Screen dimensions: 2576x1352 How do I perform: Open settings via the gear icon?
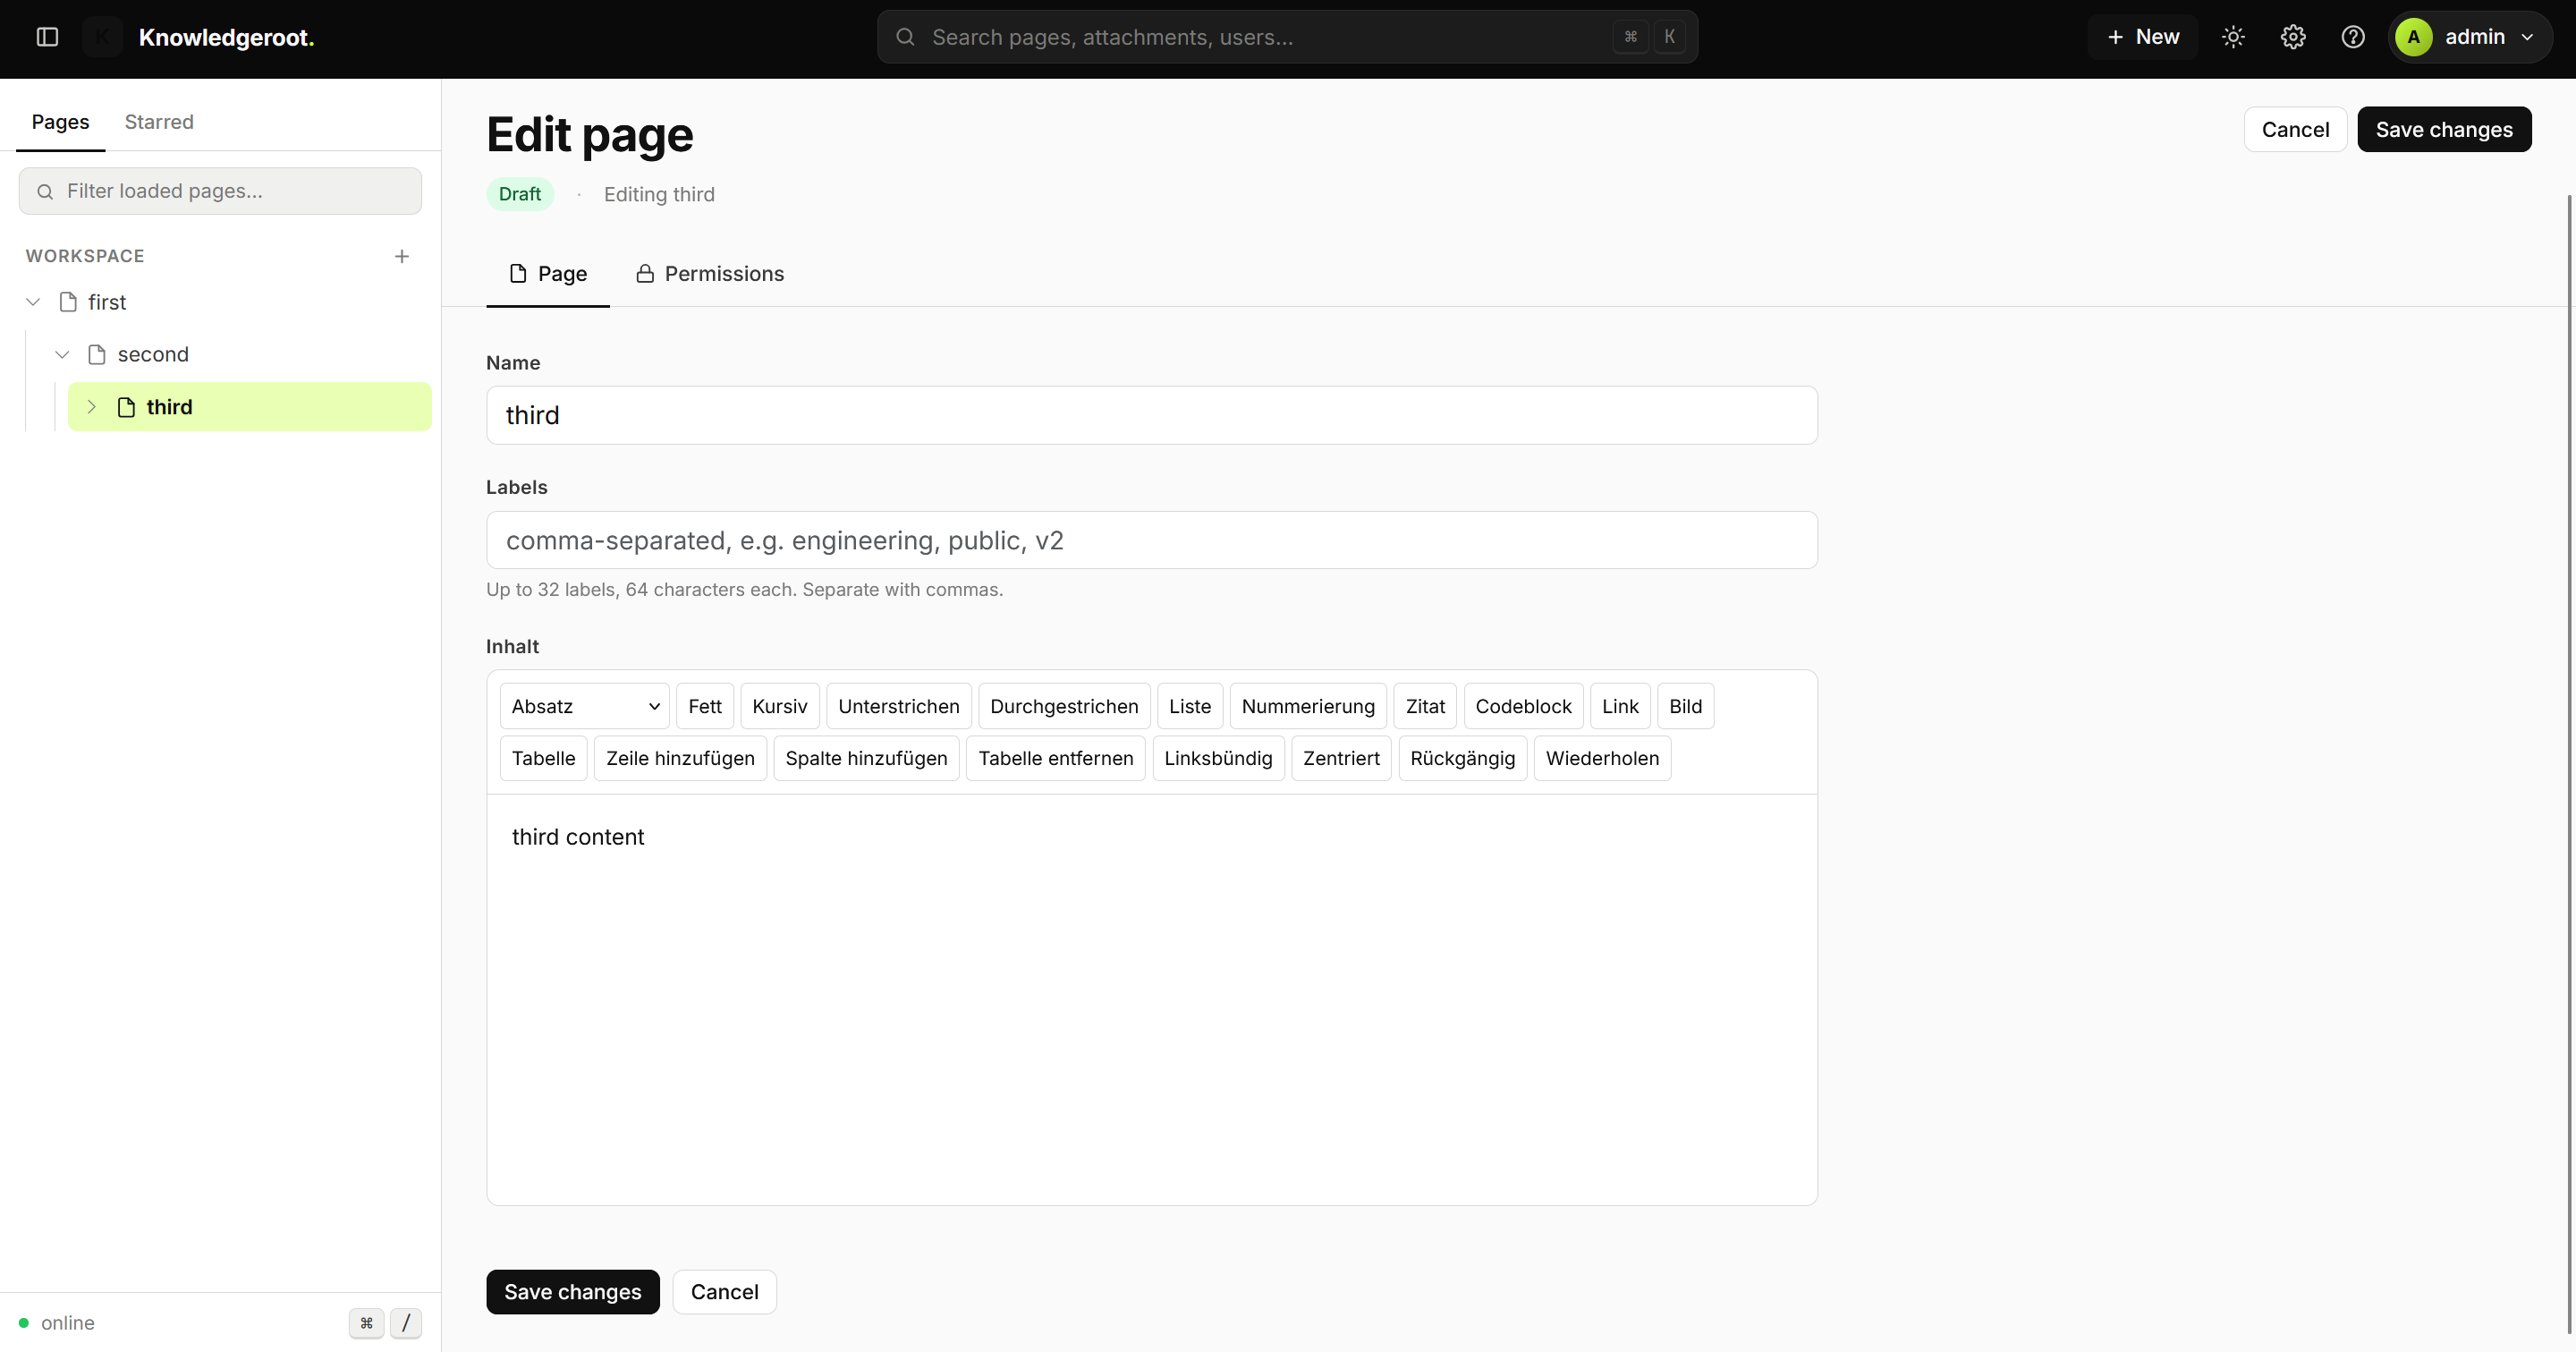tap(2293, 37)
